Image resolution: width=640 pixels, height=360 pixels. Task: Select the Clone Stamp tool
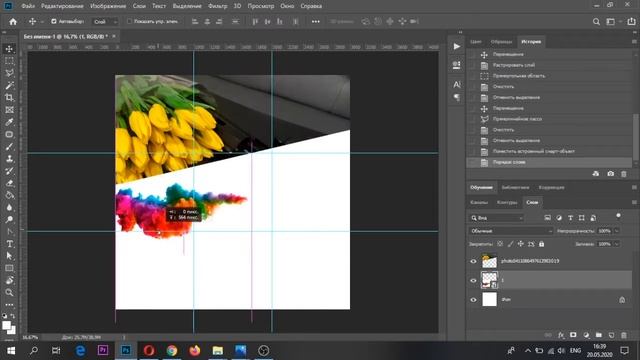point(9,159)
